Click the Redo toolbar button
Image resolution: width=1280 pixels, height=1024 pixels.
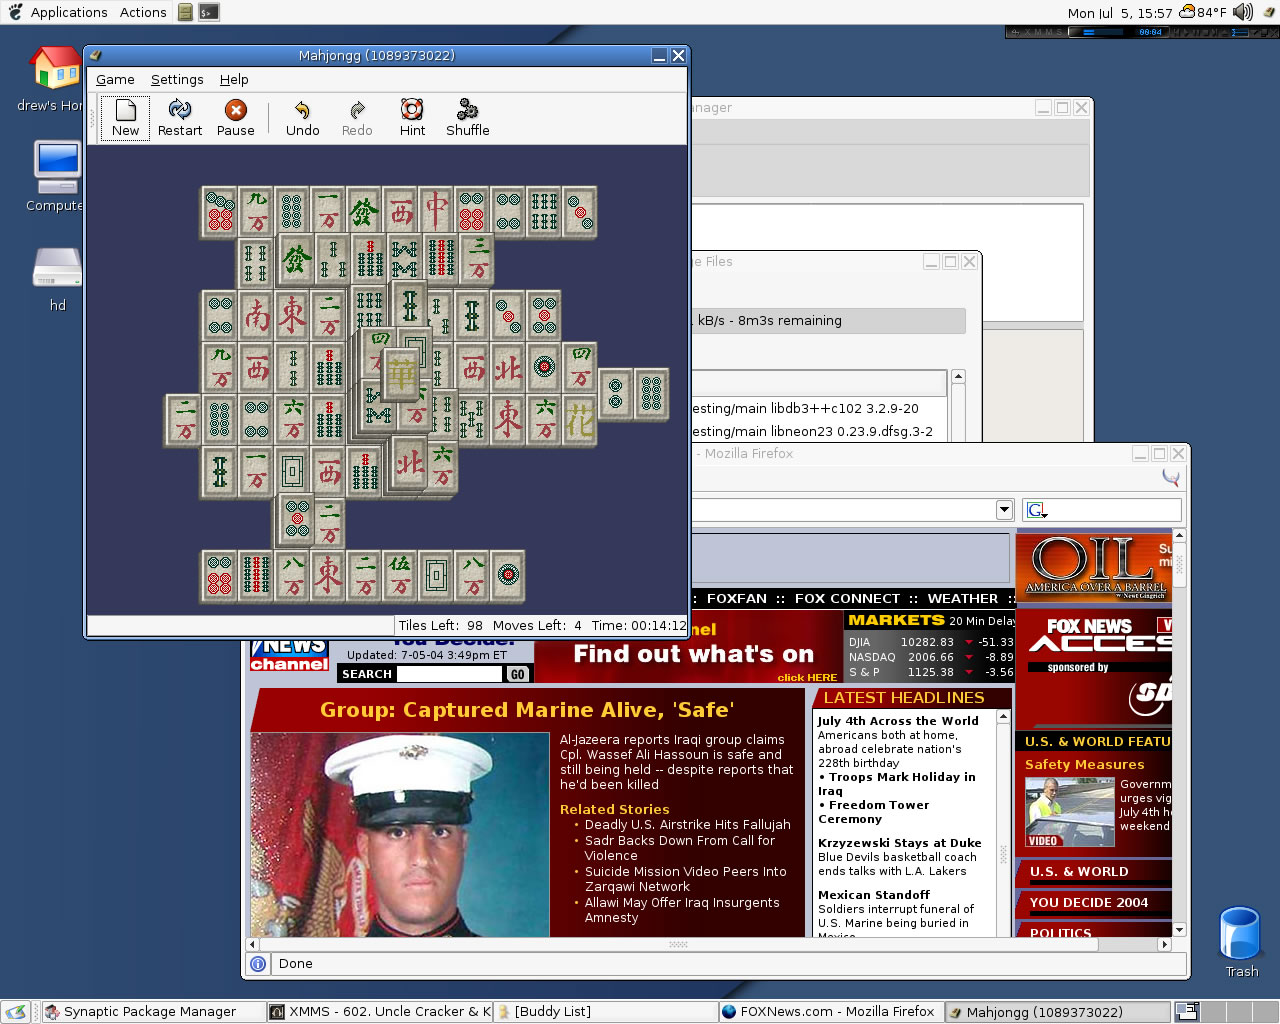click(x=357, y=118)
